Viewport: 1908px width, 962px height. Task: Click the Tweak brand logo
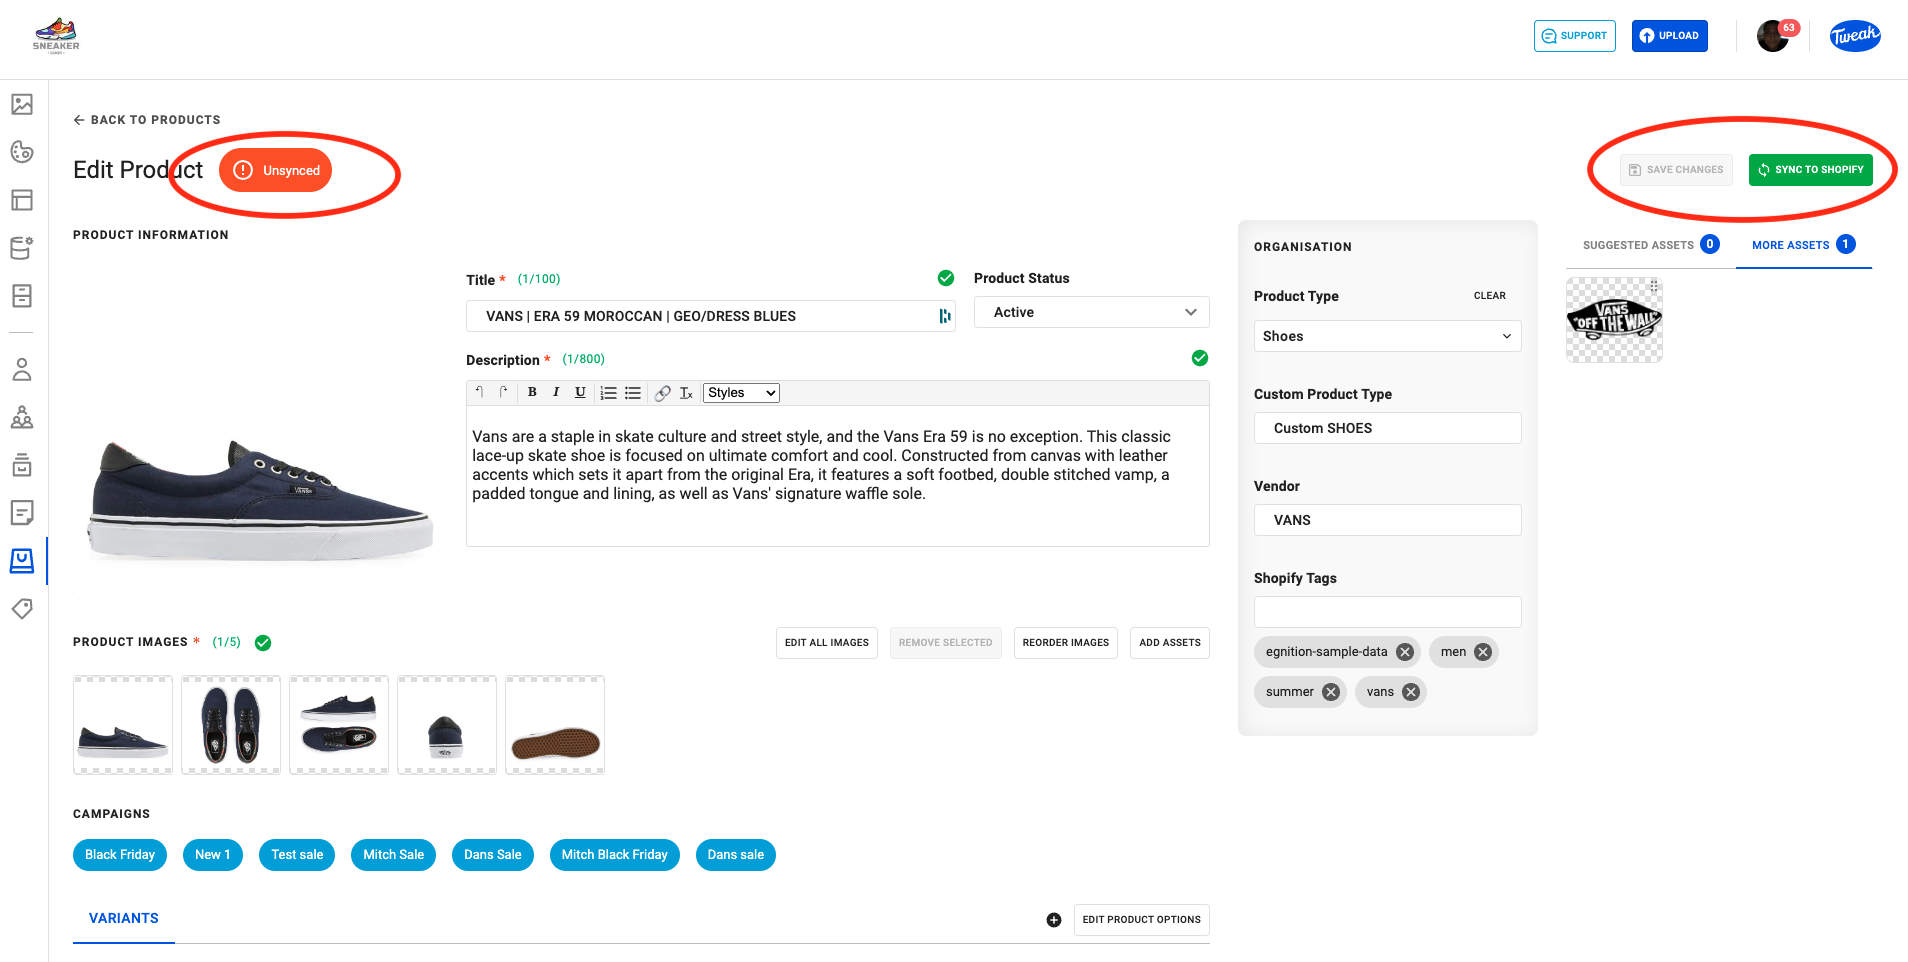(x=1855, y=35)
